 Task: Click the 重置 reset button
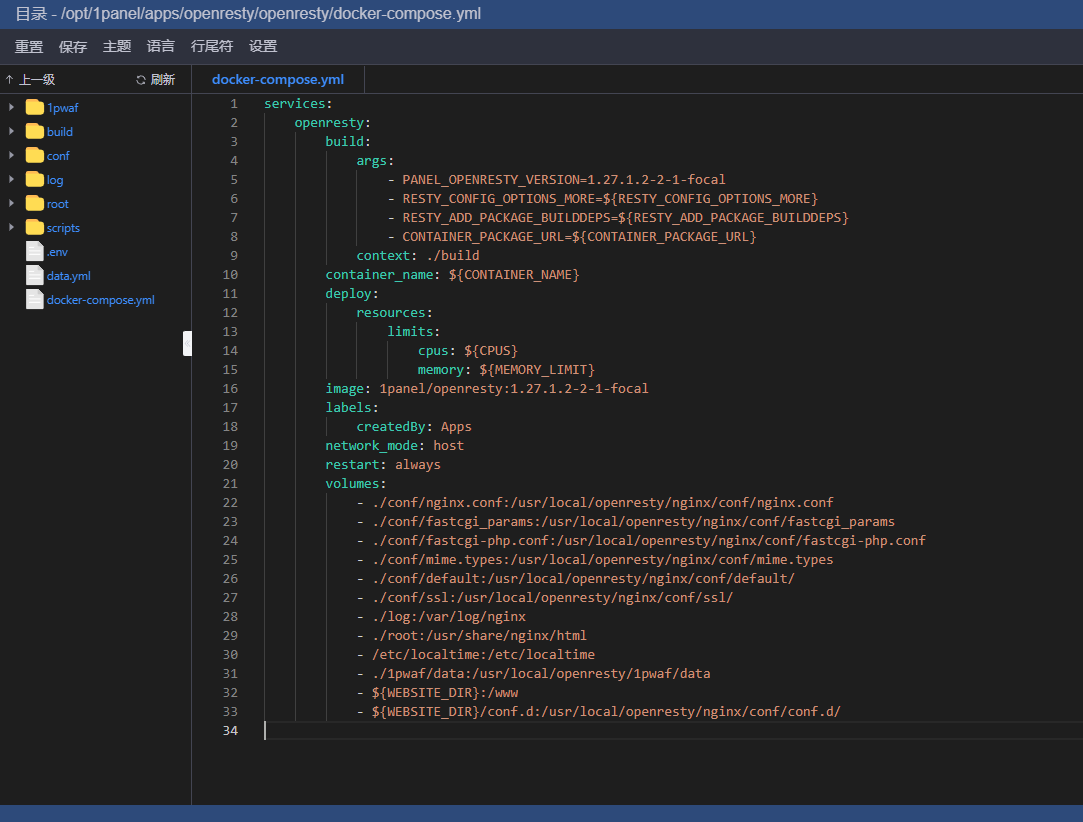pyautogui.click(x=29, y=46)
